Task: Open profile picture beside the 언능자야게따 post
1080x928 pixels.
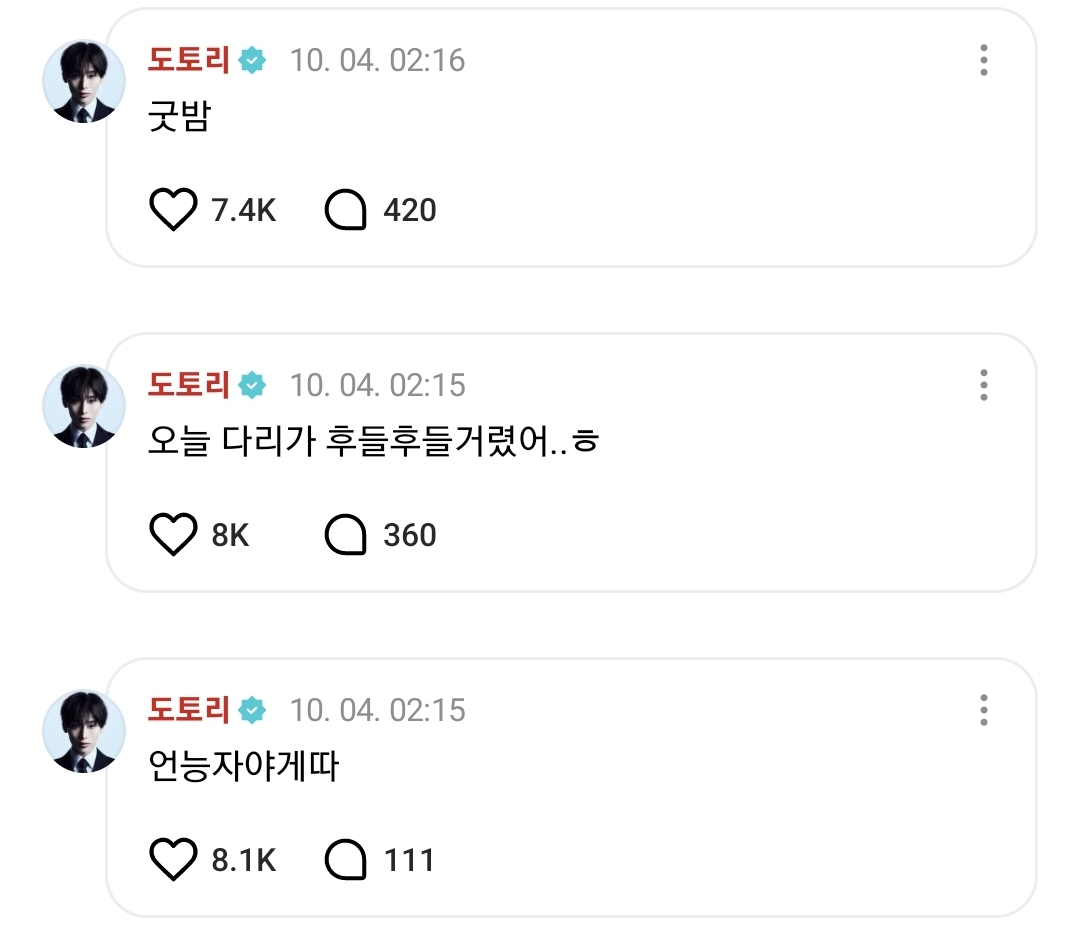Action: tap(84, 732)
